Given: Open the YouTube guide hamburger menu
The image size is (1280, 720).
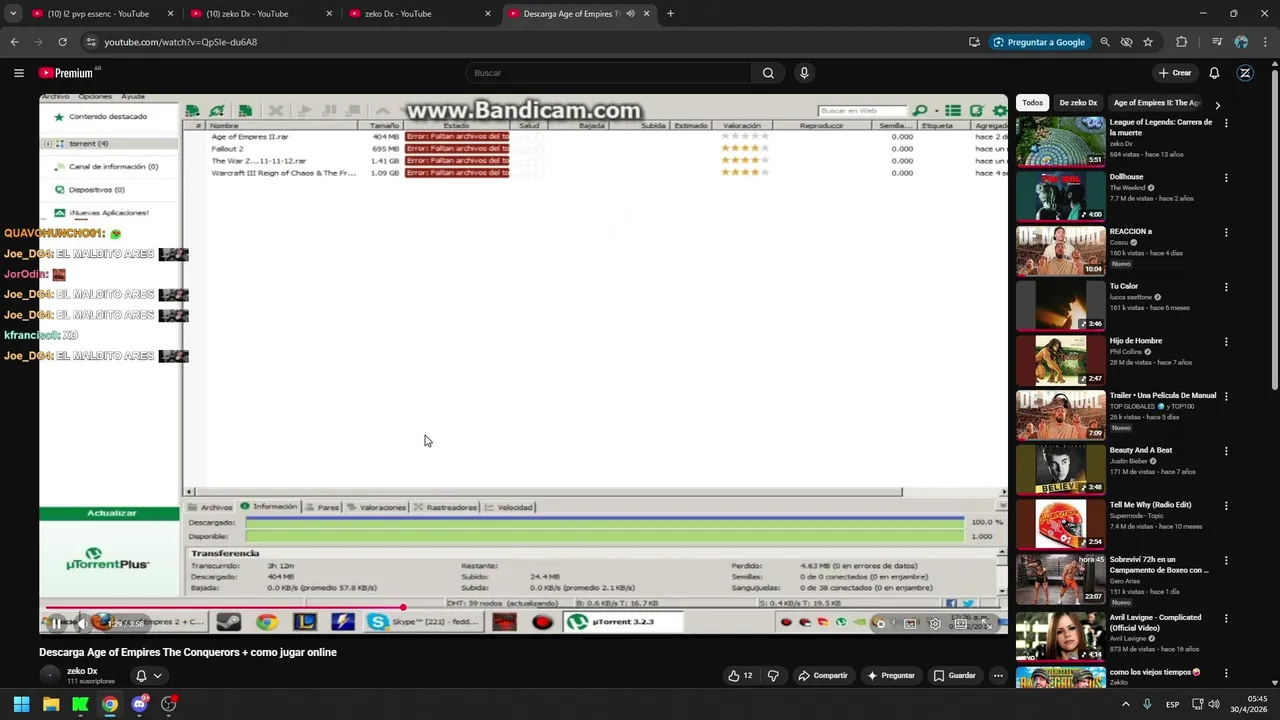Looking at the screenshot, I should (18, 73).
